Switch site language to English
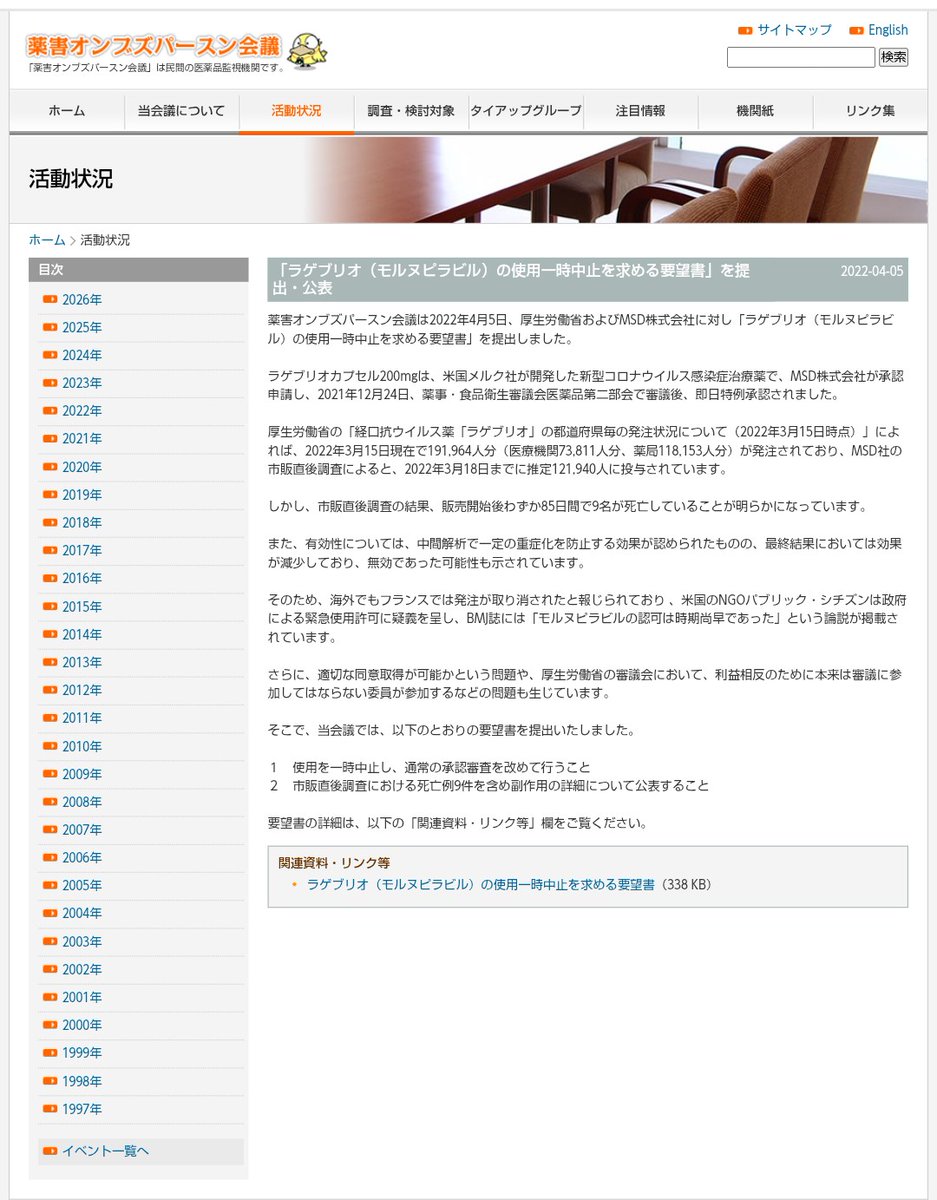937x1200 pixels. 888,30
